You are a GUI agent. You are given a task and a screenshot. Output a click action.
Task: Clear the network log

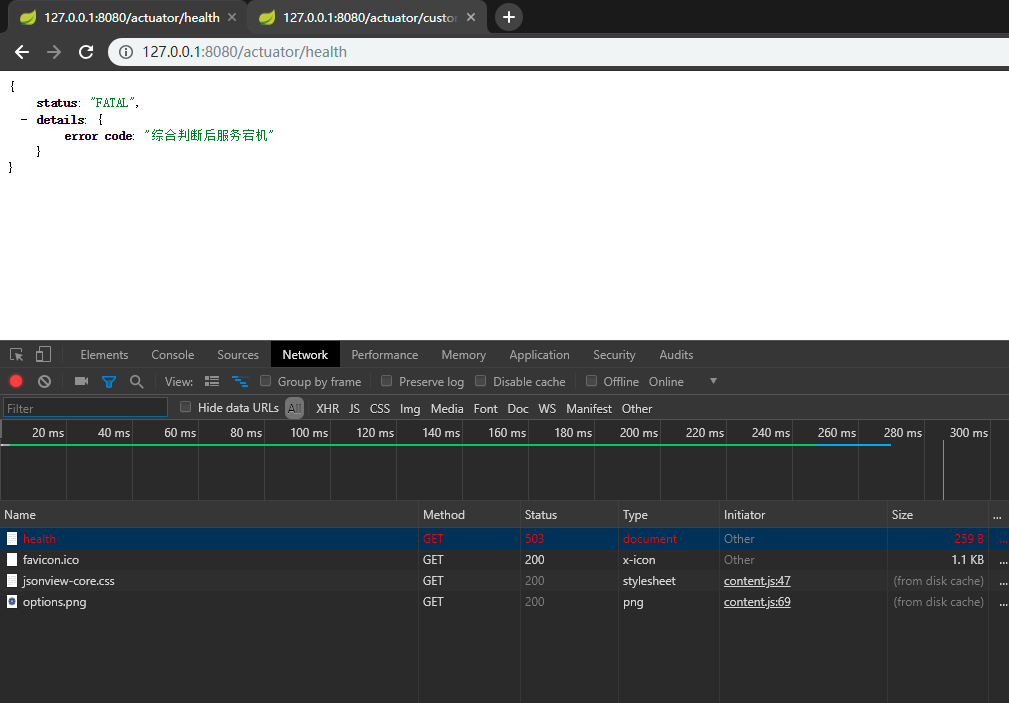(44, 381)
